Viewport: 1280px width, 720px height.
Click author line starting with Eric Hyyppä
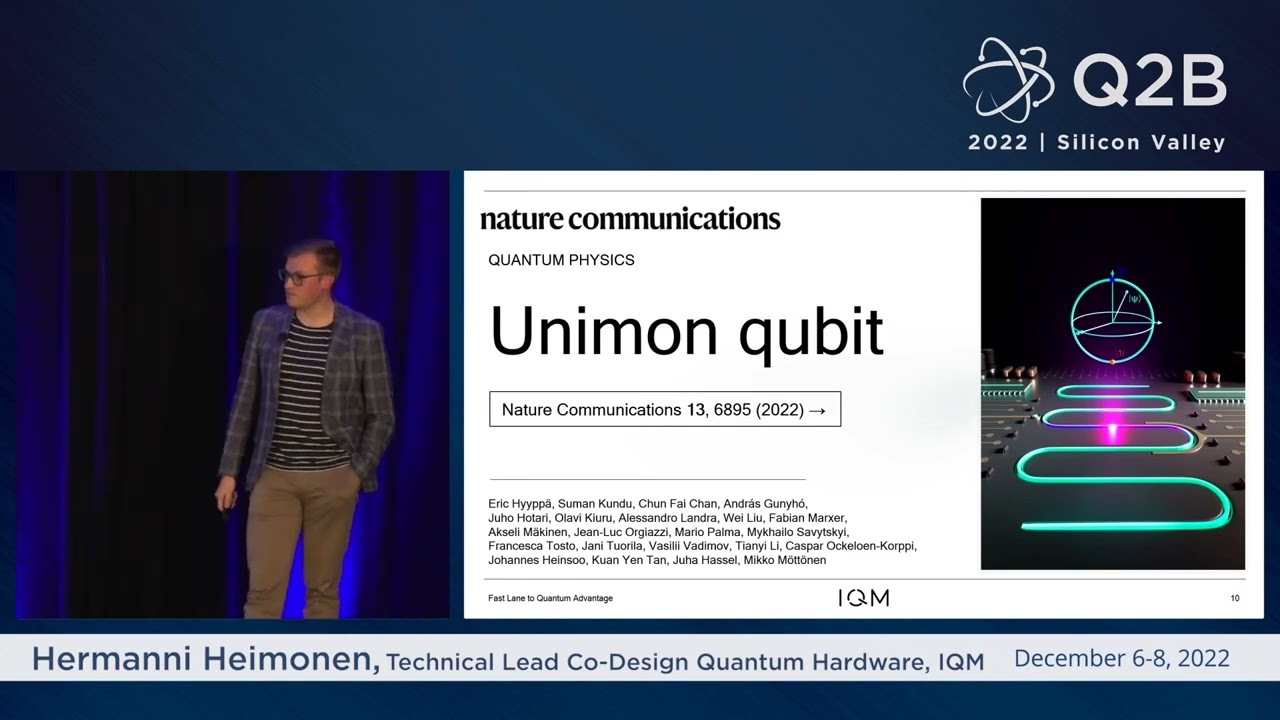648,503
